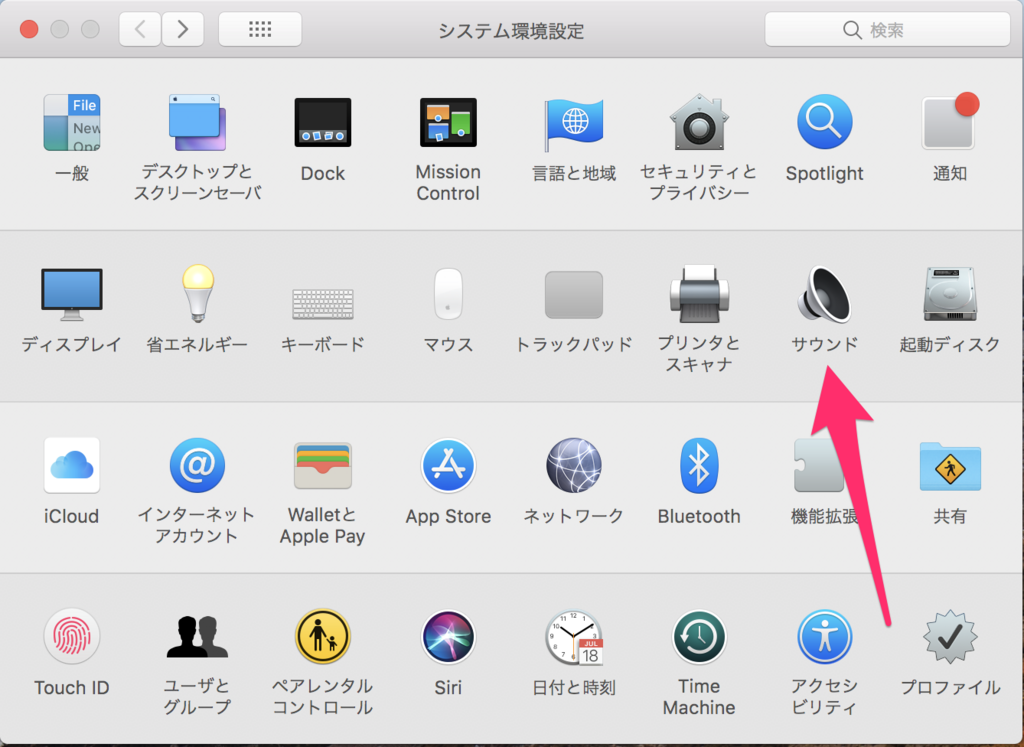
Task: Focus the 検索 search field
Action: (888, 29)
